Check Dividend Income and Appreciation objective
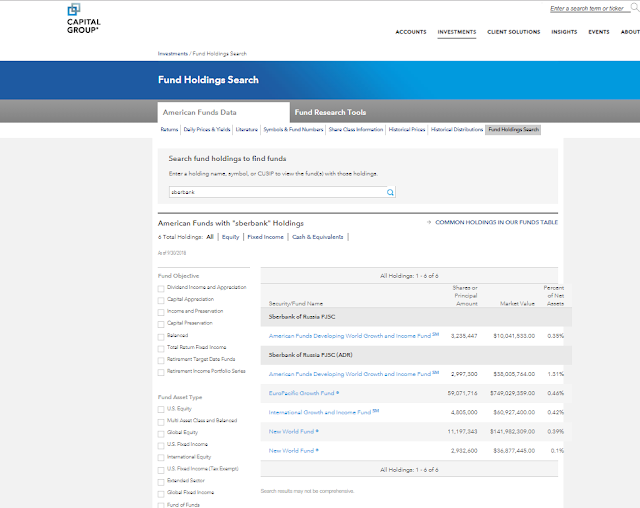Screen dimensions: 640x508 161,288
